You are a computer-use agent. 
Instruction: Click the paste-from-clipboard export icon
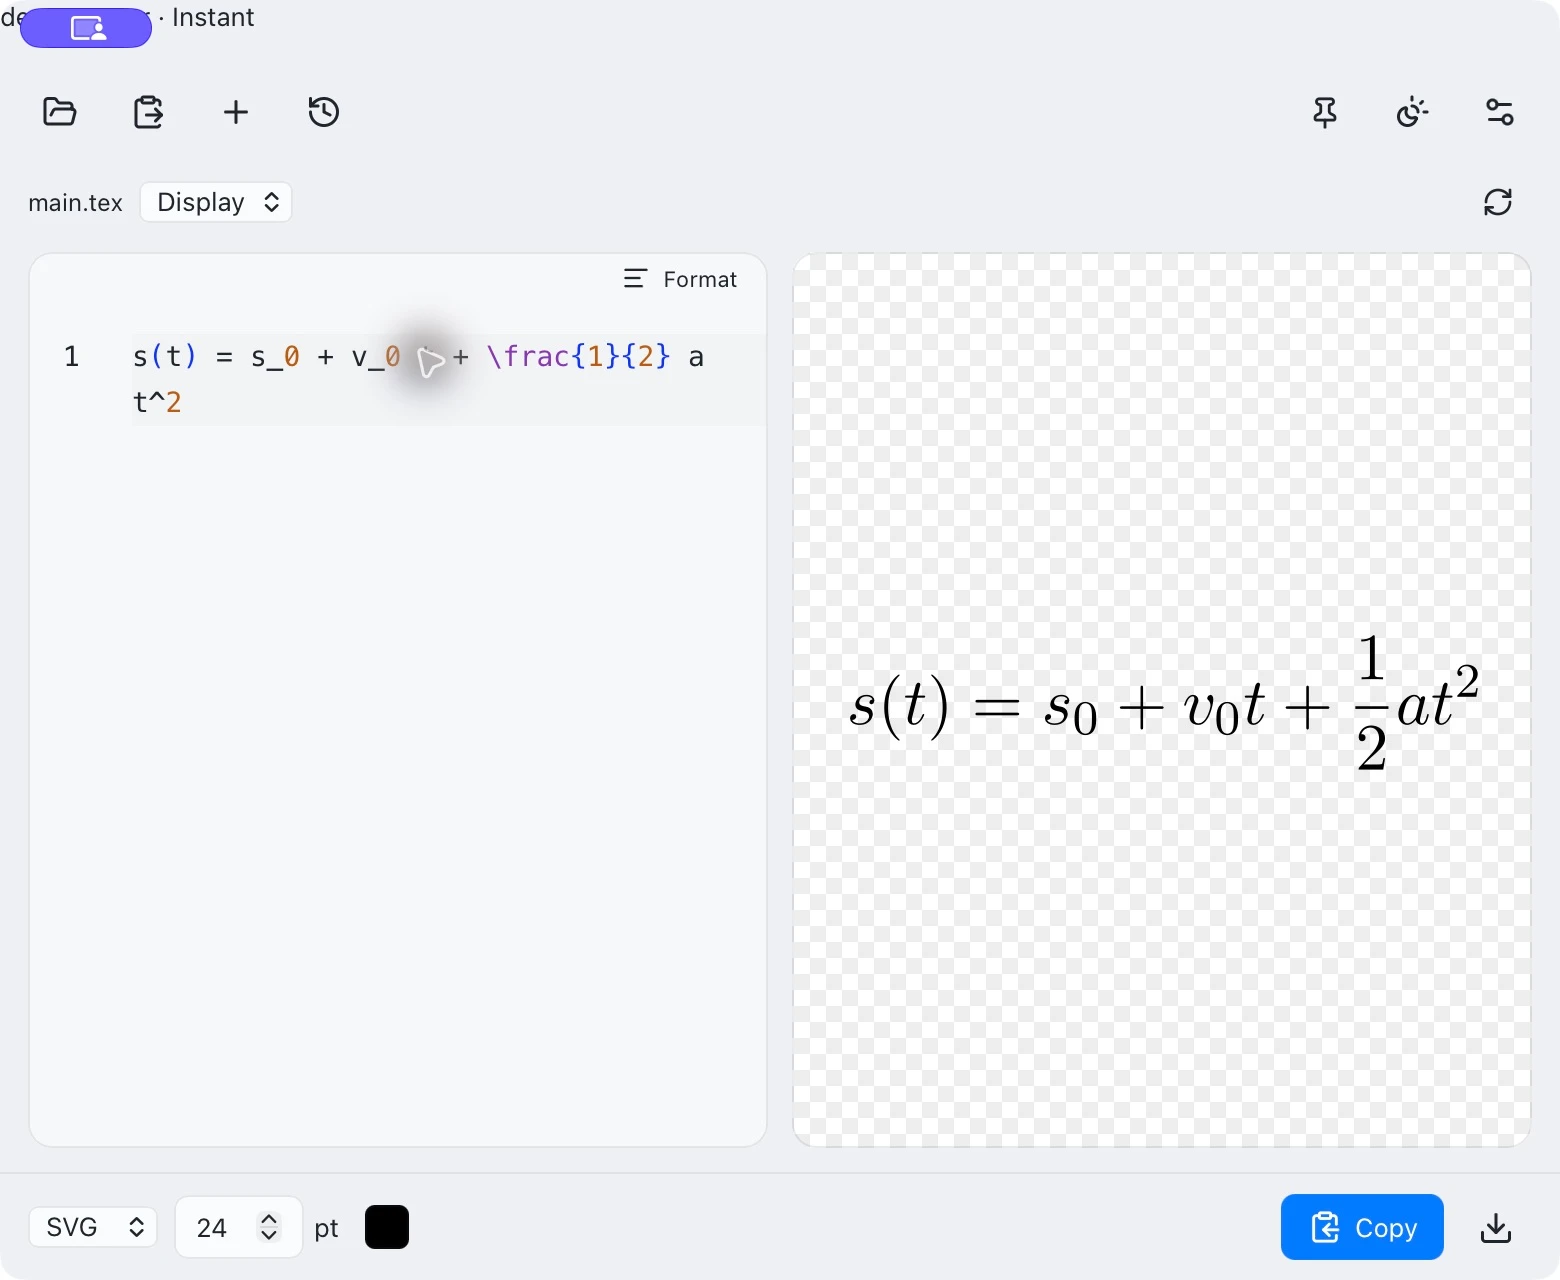(x=148, y=112)
